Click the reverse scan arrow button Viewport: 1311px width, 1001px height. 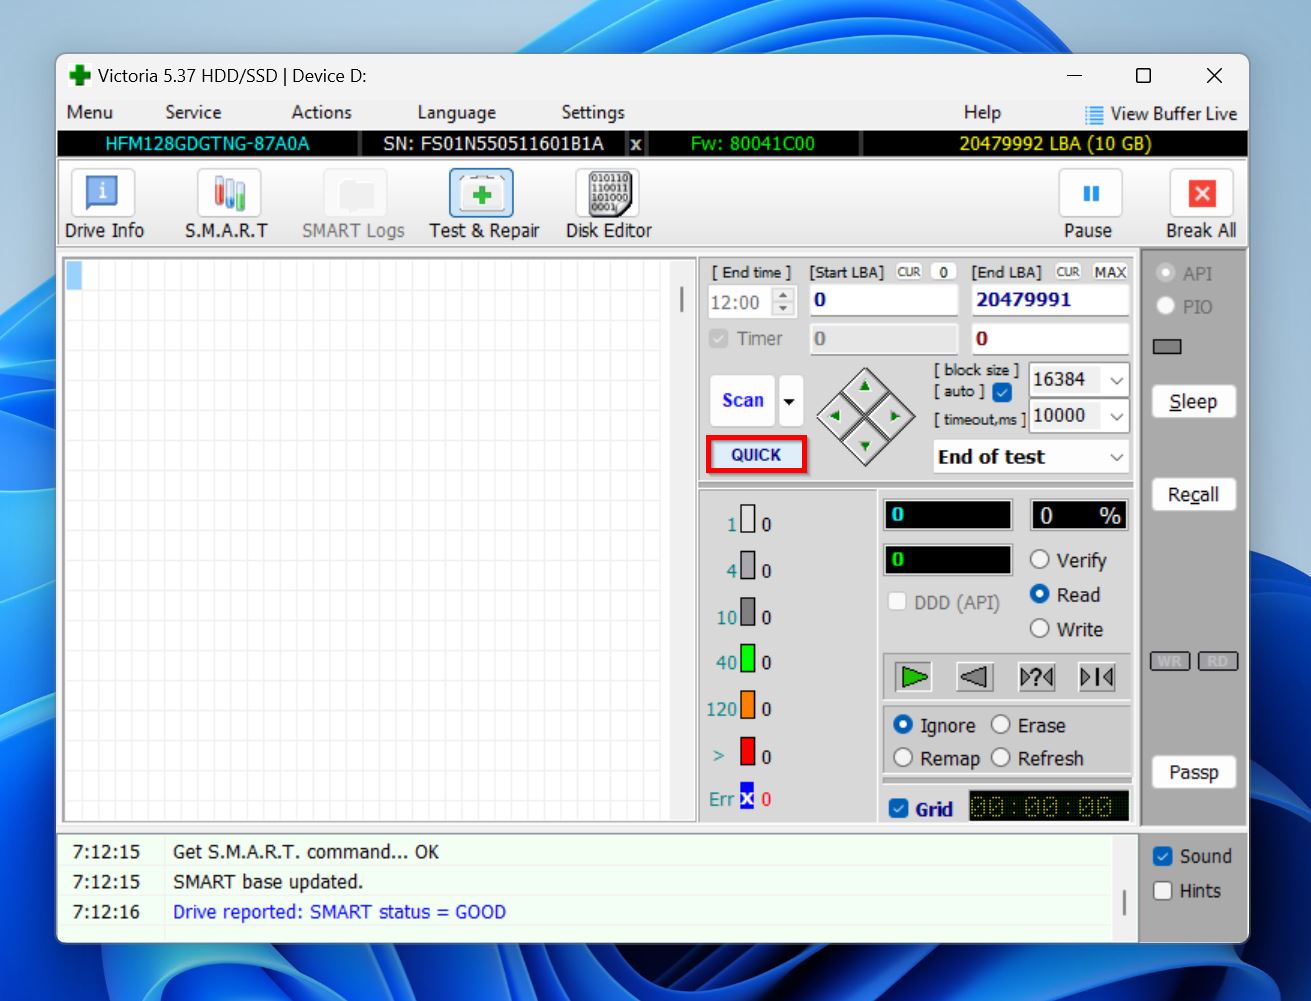pos(974,677)
